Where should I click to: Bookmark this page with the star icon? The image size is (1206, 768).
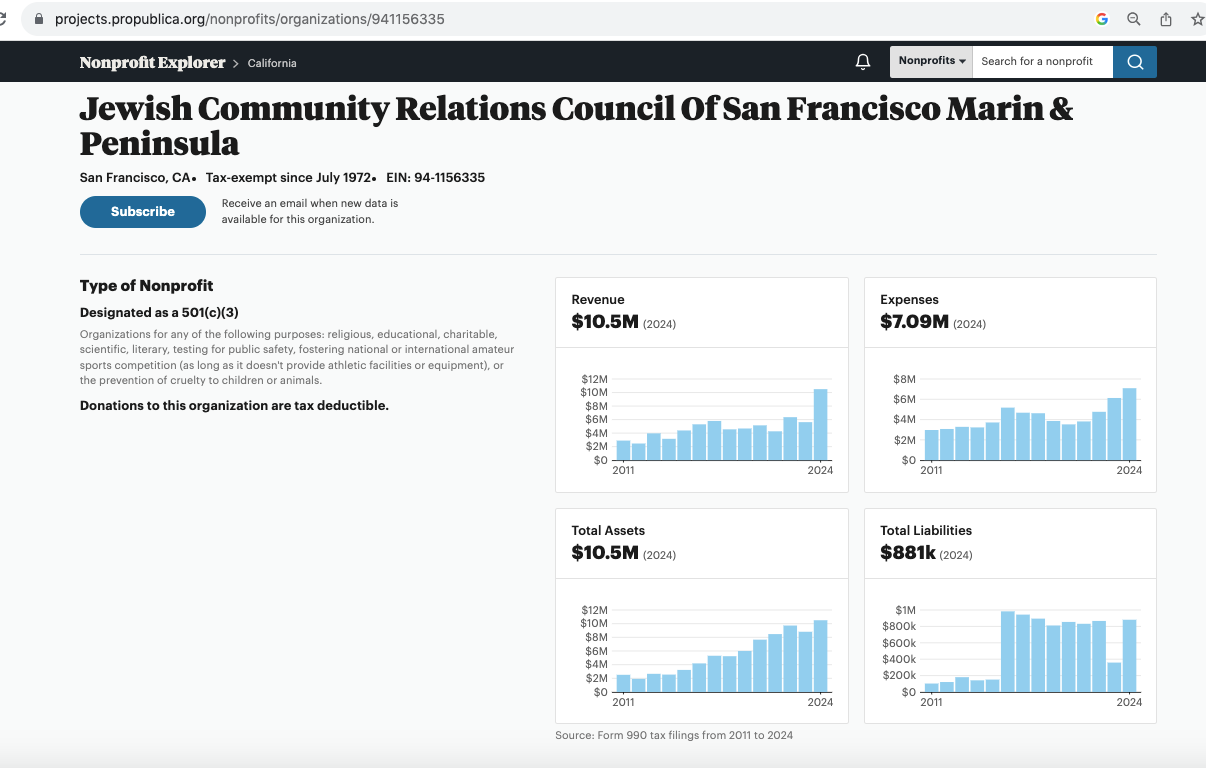1197,19
